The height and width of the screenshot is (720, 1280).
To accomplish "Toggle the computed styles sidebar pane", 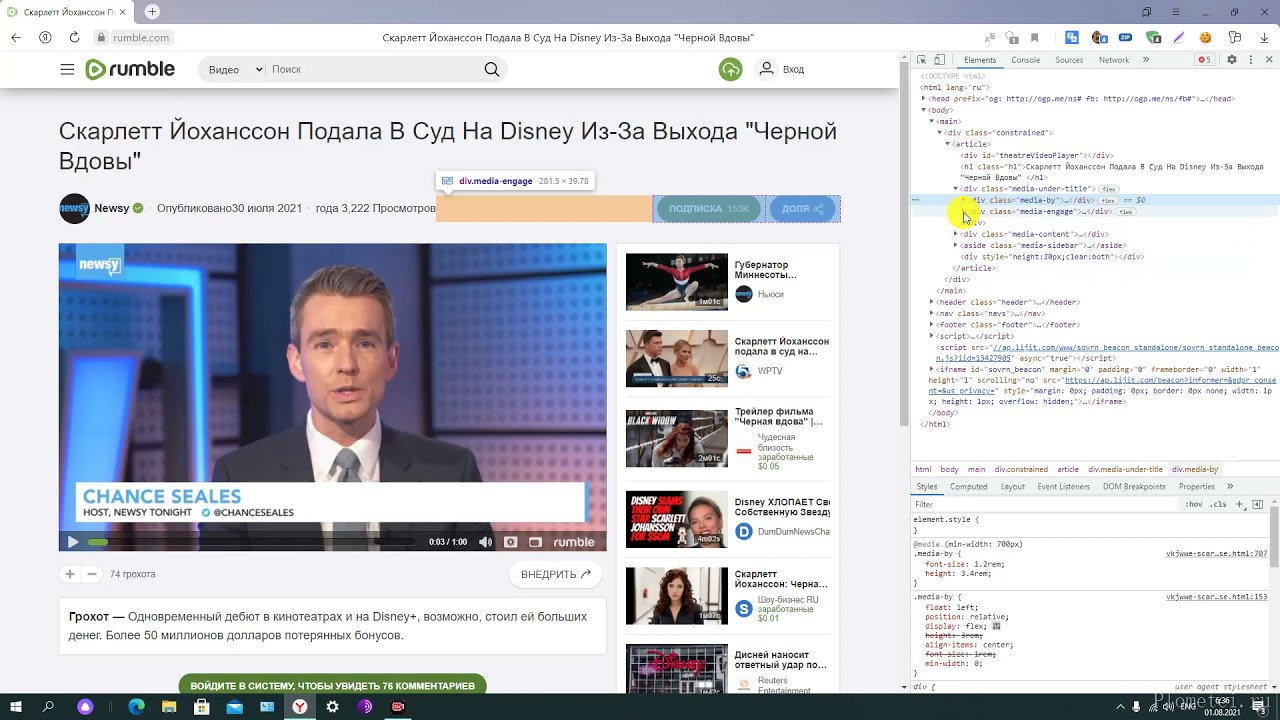I will (x=1258, y=504).
